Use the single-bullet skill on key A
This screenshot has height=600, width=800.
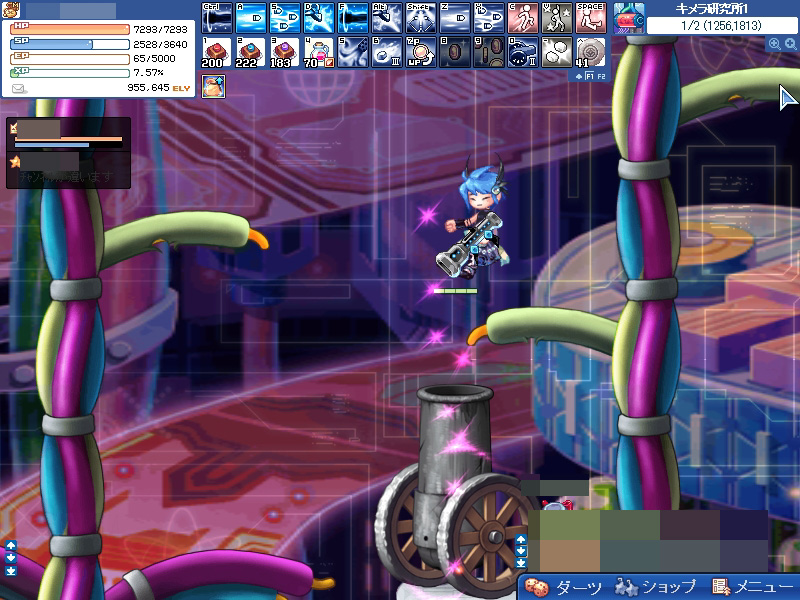coord(251,18)
